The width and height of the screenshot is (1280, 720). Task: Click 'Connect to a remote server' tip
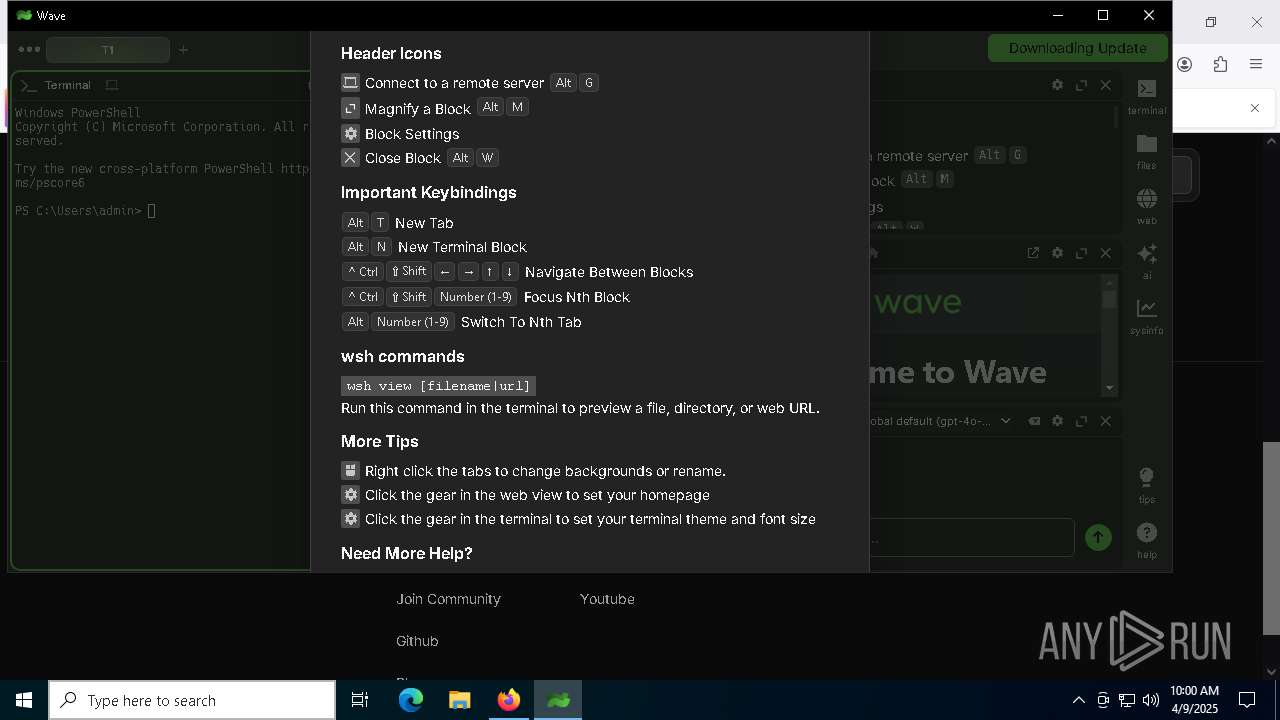tap(455, 83)
